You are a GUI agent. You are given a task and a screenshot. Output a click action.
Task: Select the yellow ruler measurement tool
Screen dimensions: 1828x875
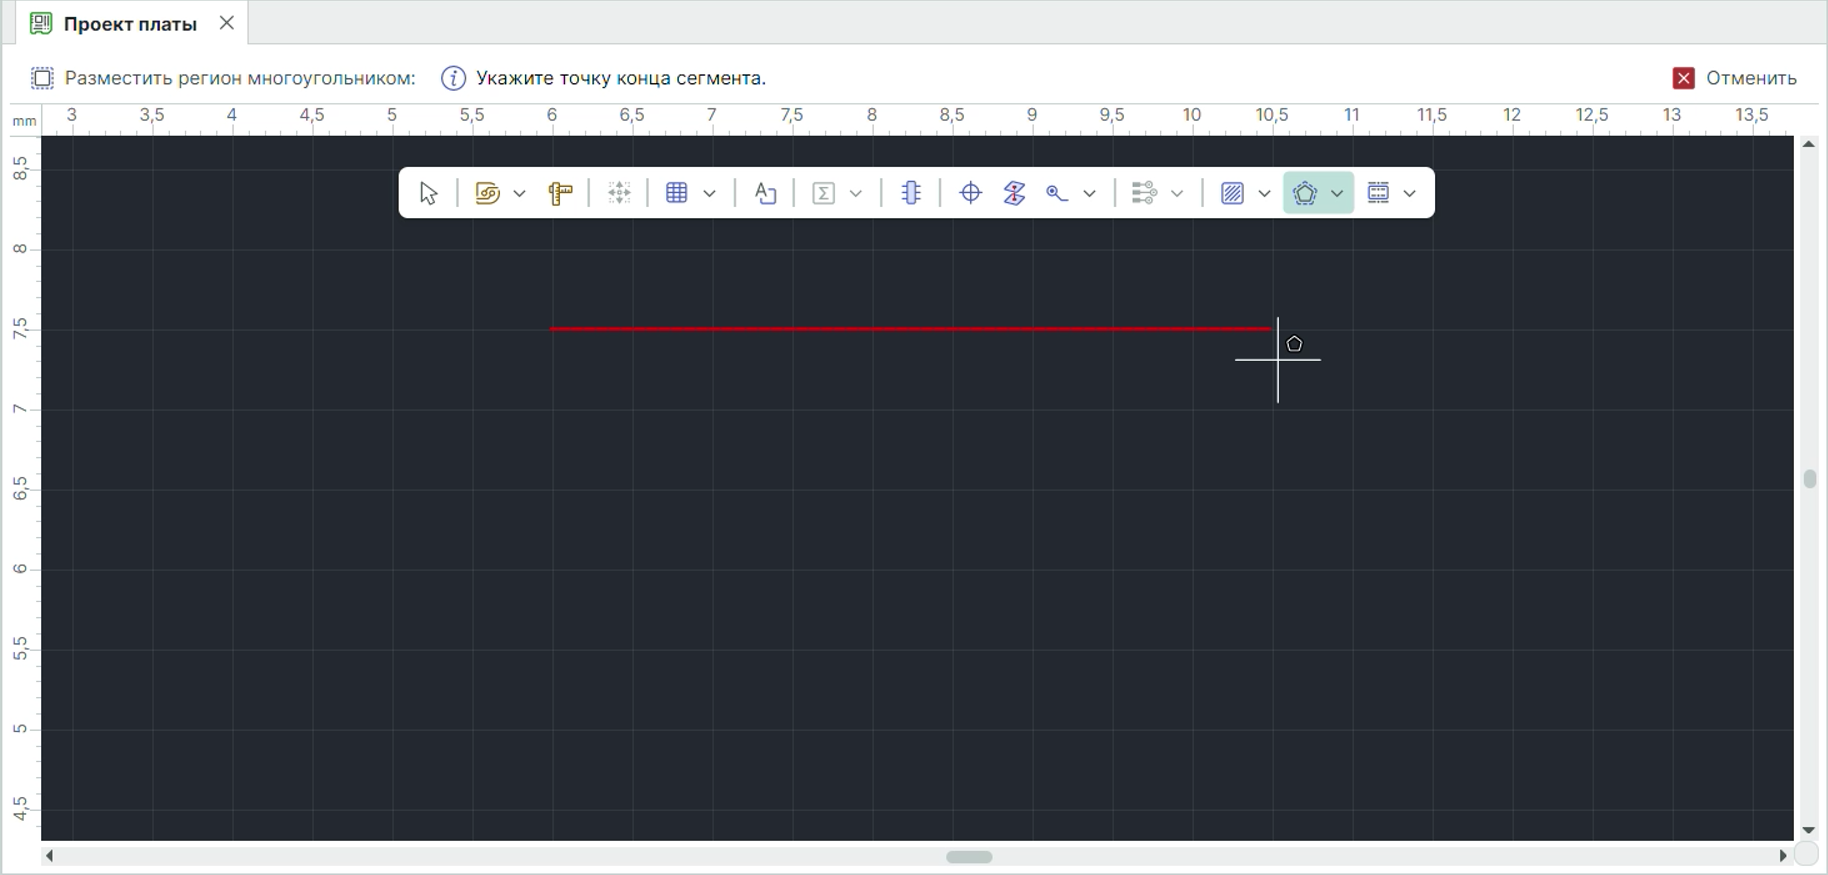pyautogui.click(x=560, y=193)
